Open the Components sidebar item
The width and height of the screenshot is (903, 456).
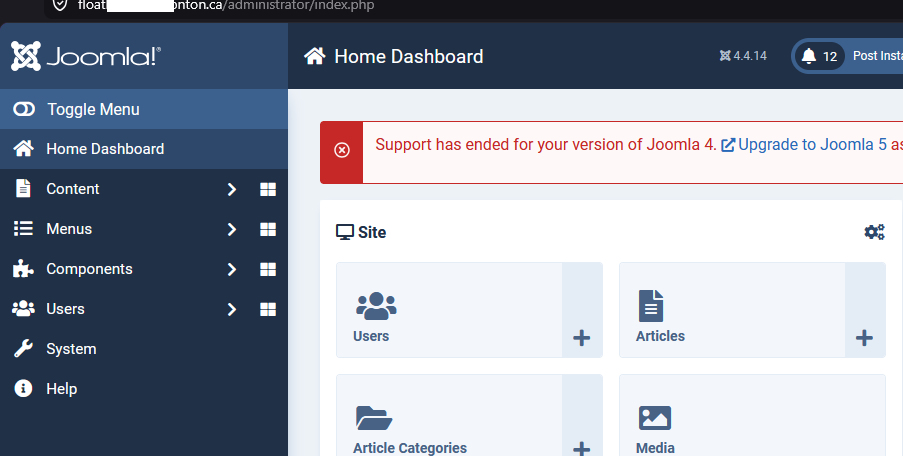[89, 269]
